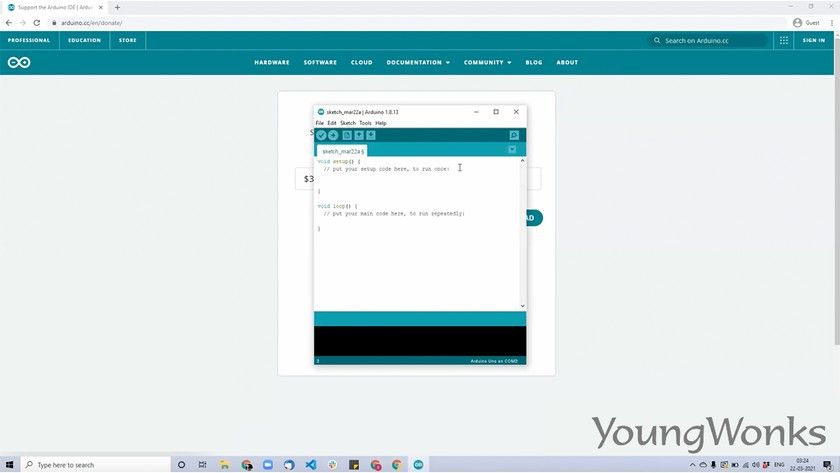Viewport: 840px width, 473px height.
Task: Expand the Community dropdown menu
Action: [488, 63]
